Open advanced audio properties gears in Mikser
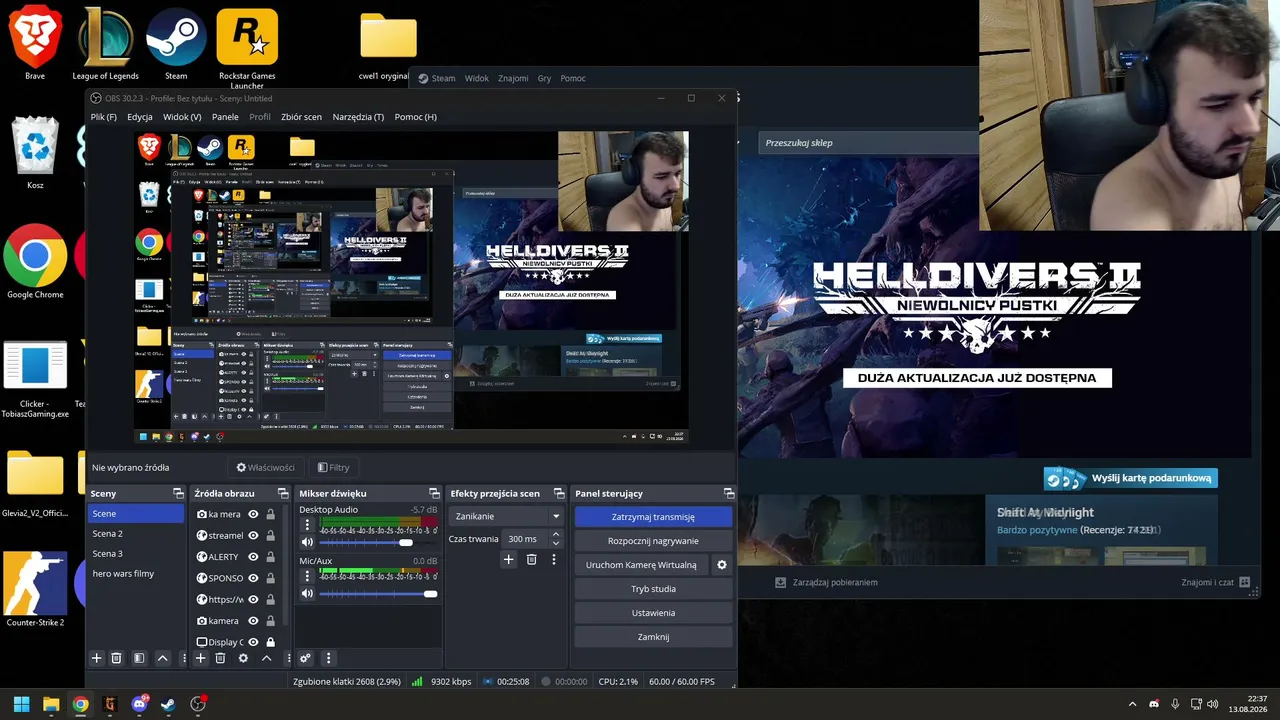This screenshot has height=720, width=1280. (305, 658)
